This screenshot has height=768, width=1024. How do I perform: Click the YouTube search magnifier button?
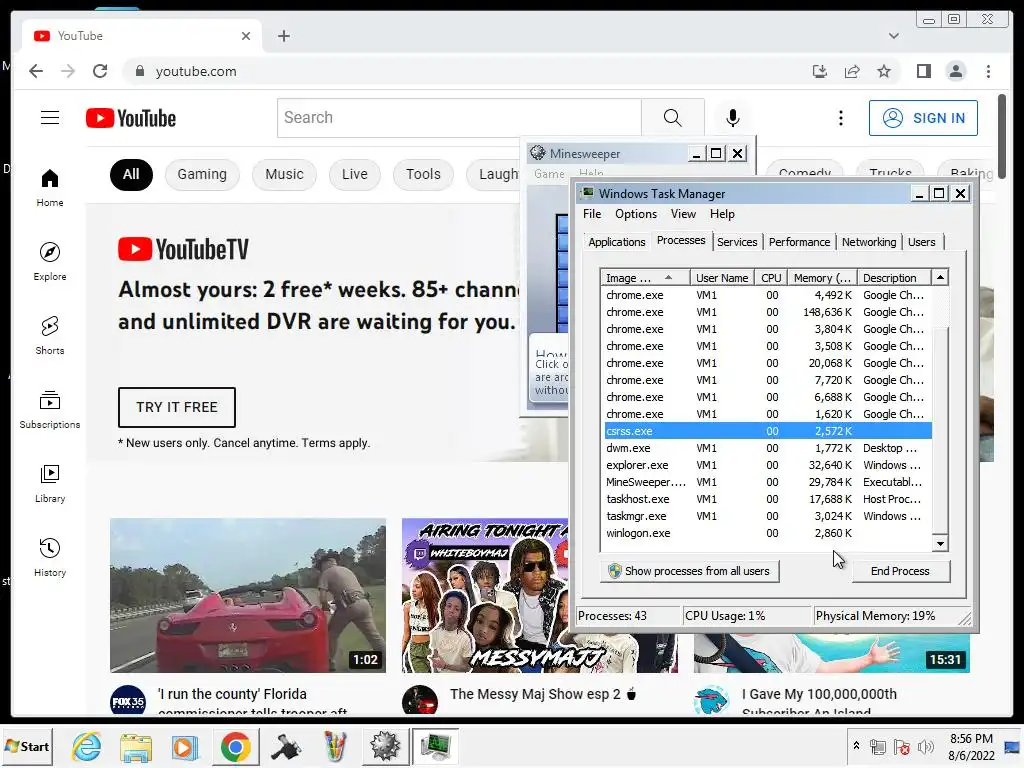[x=673, y=118]
